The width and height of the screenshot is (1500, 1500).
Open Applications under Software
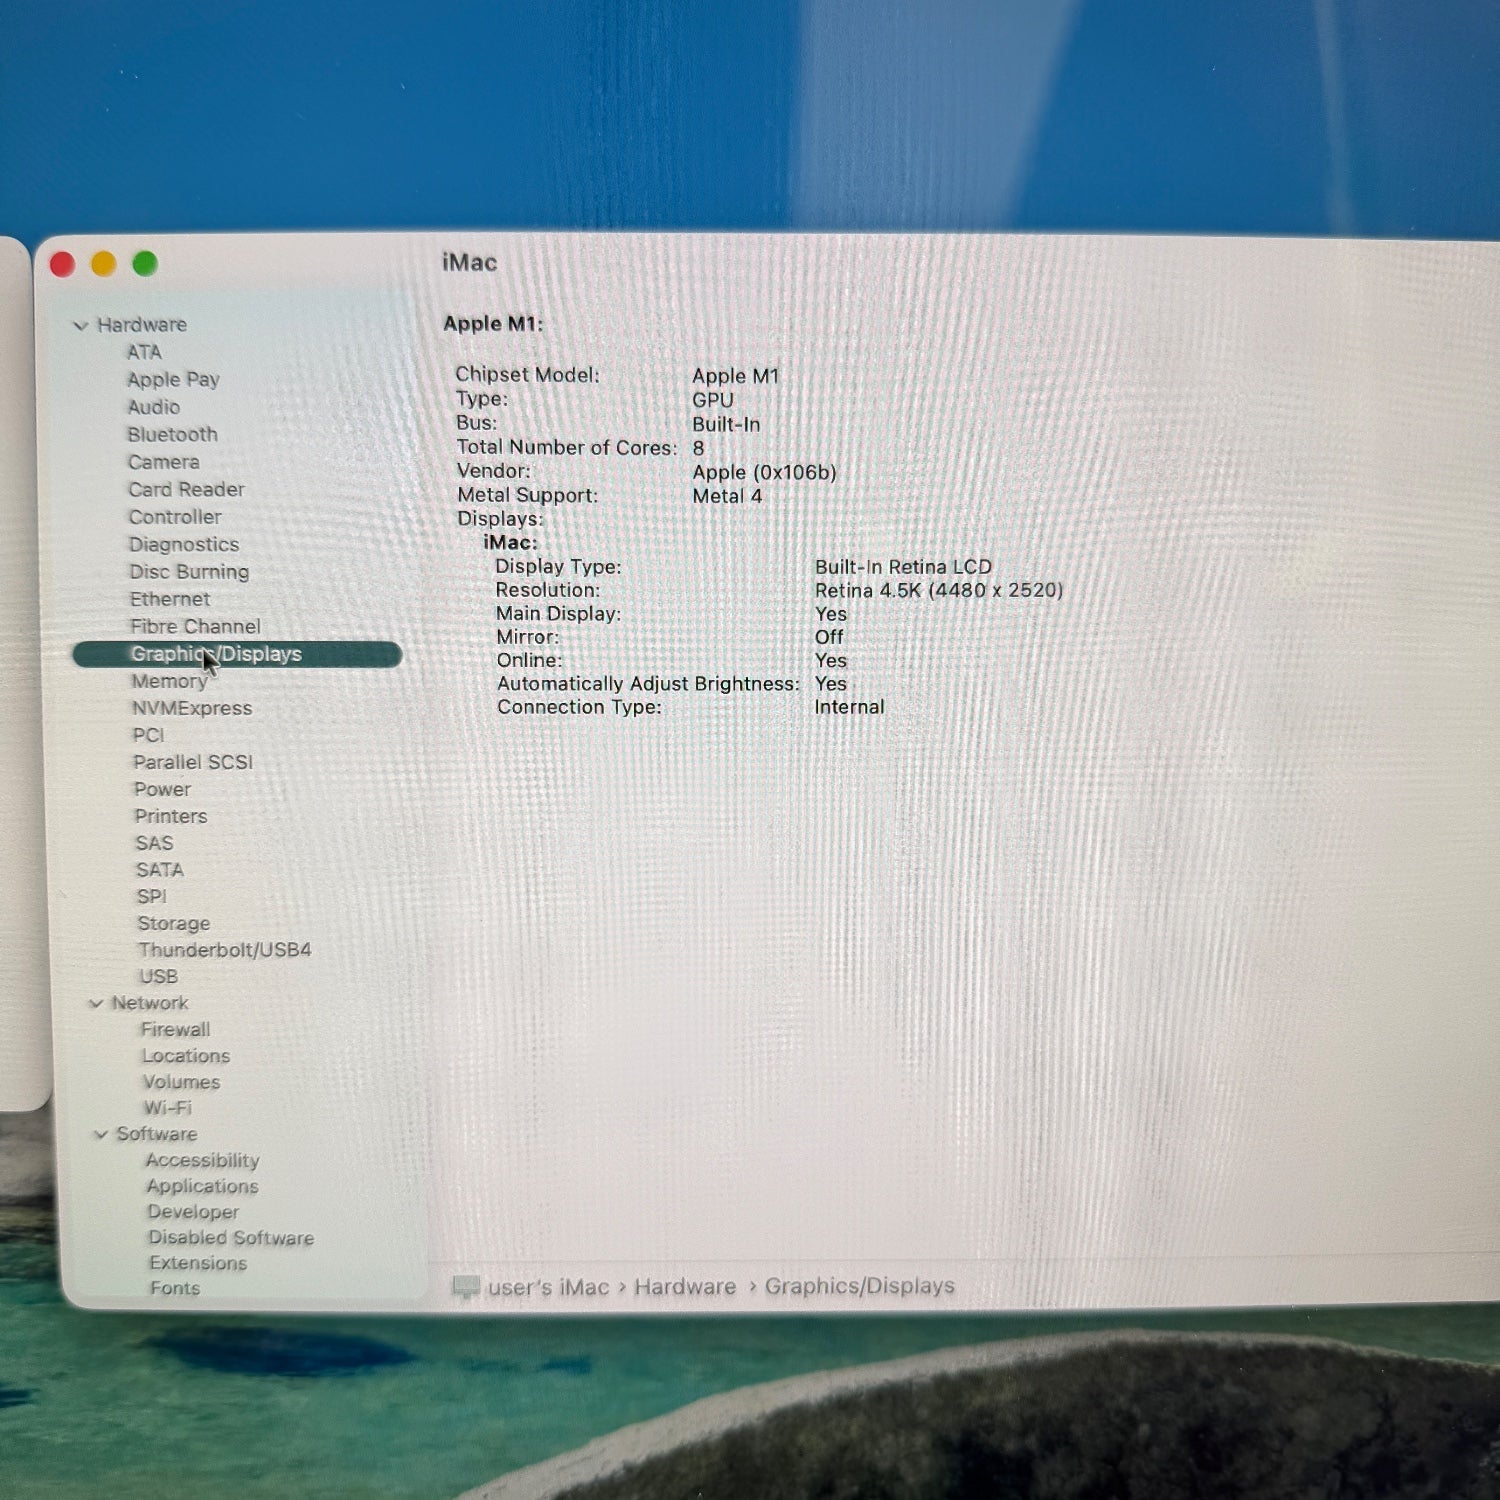pos(202,1186)
